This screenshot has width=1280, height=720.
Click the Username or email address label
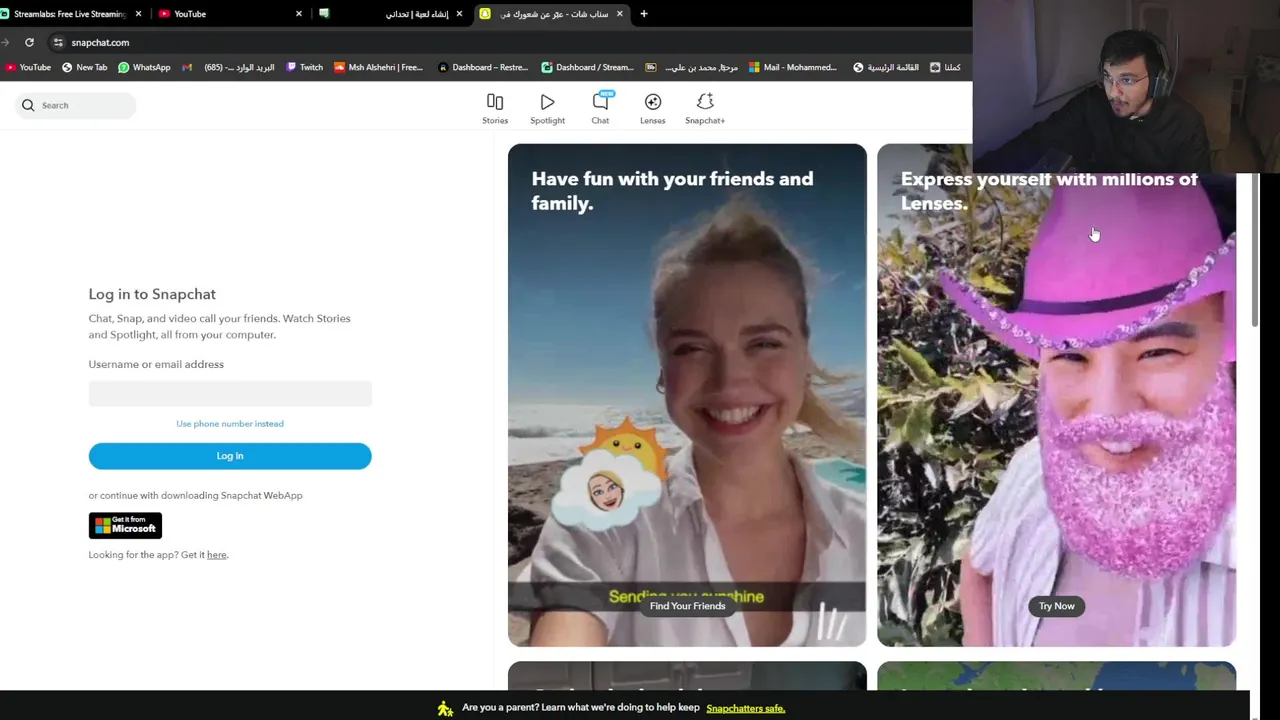coord(156,364)
